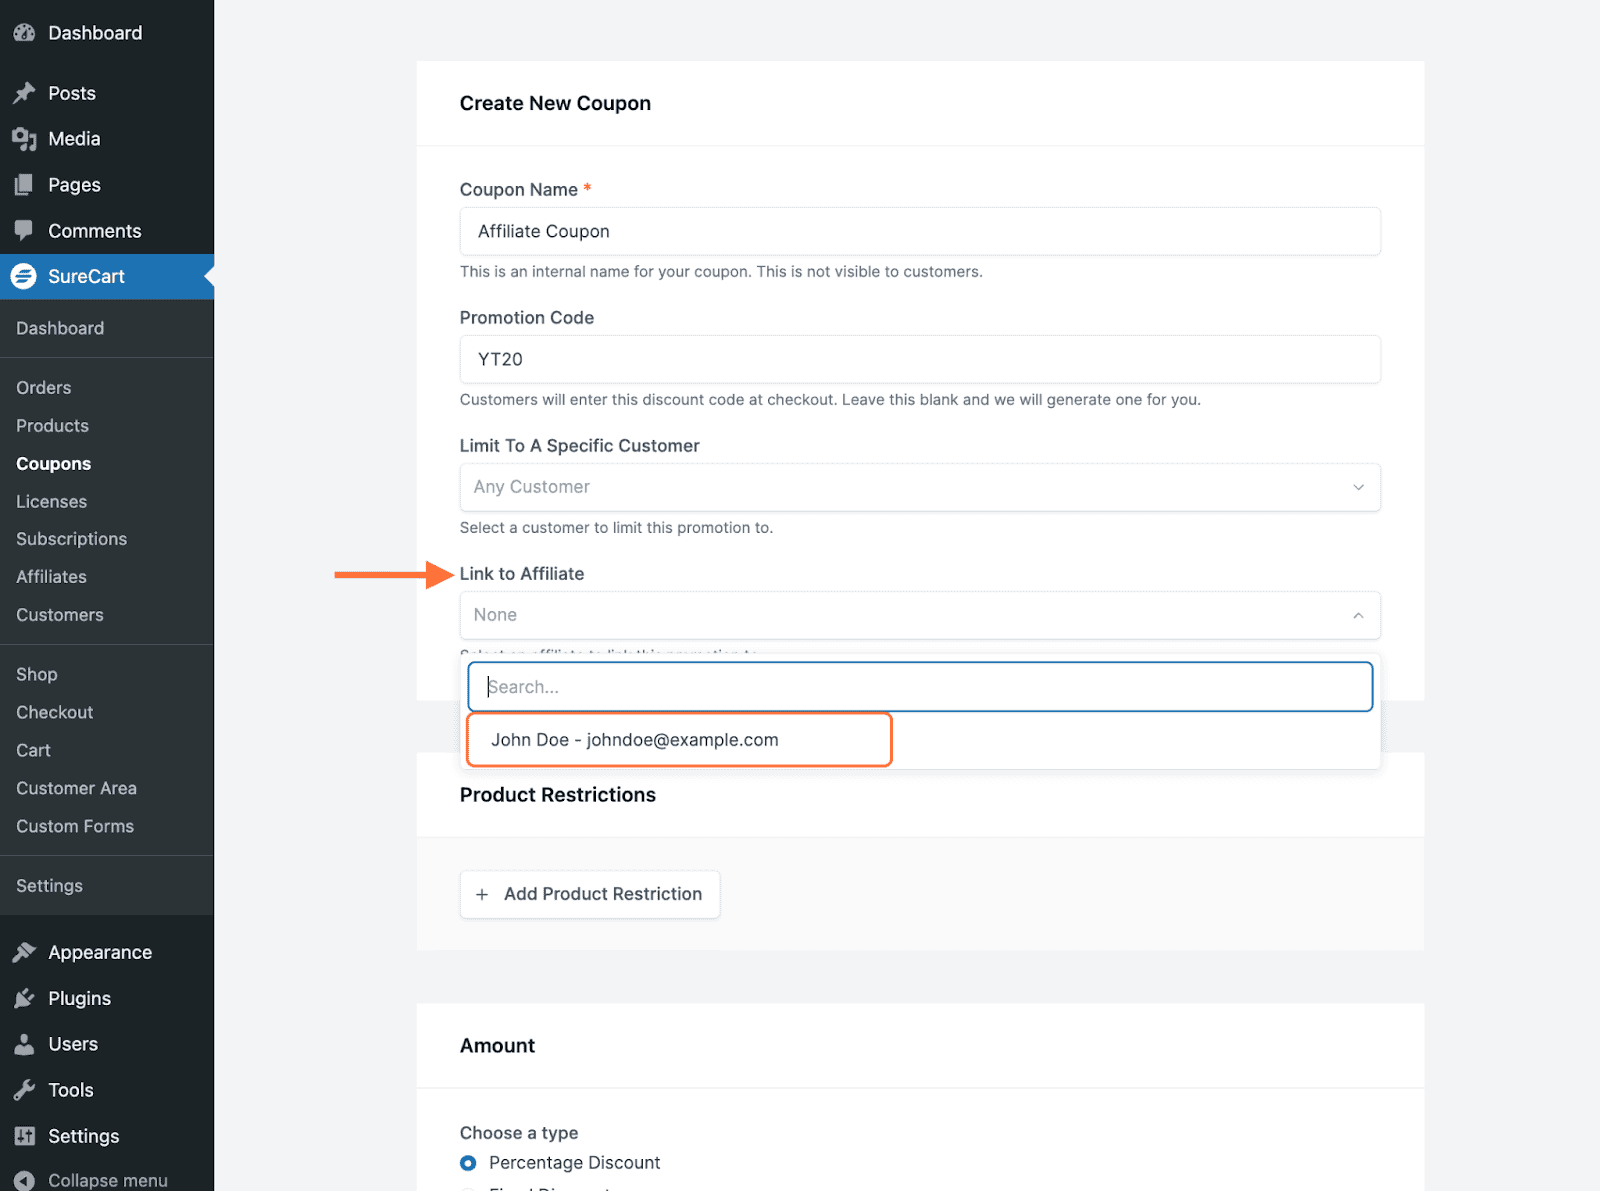Collapse the Link to Affiliate dropdown
The width and height of the screenshot is (1600, 1191).
coord(1357,615)
